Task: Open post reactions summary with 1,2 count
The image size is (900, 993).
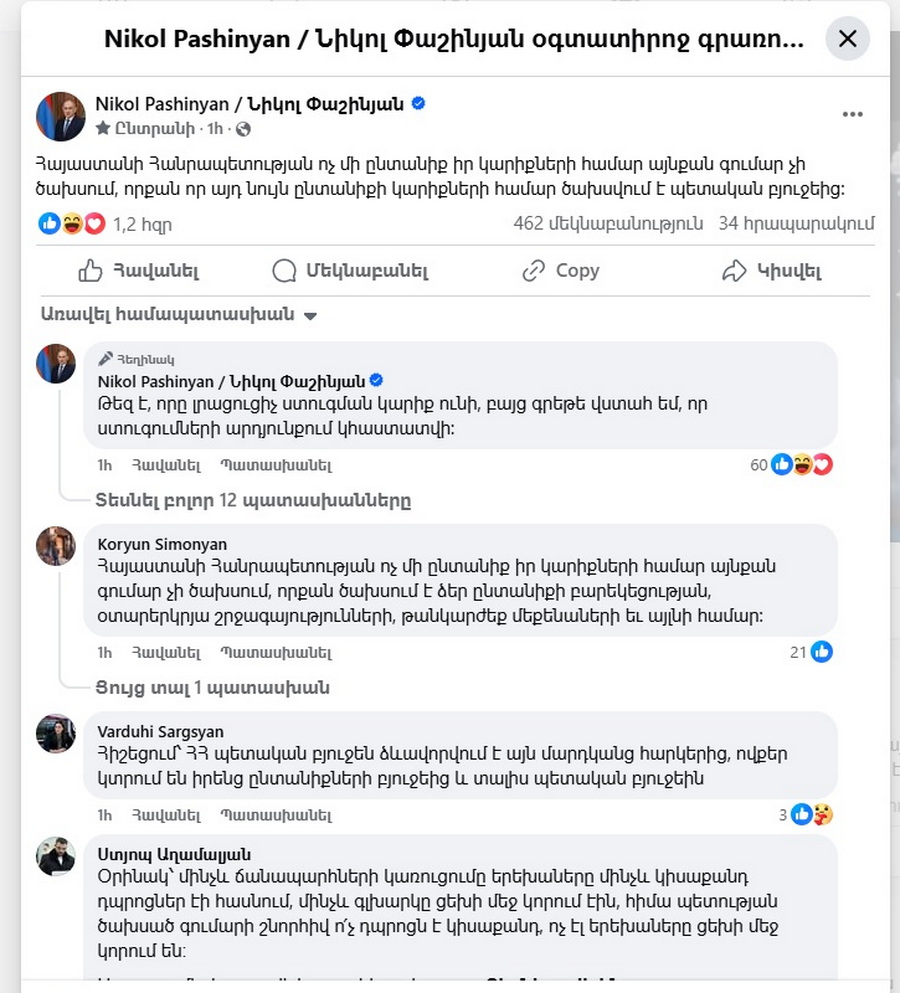Action: click(x=105, y=224)
